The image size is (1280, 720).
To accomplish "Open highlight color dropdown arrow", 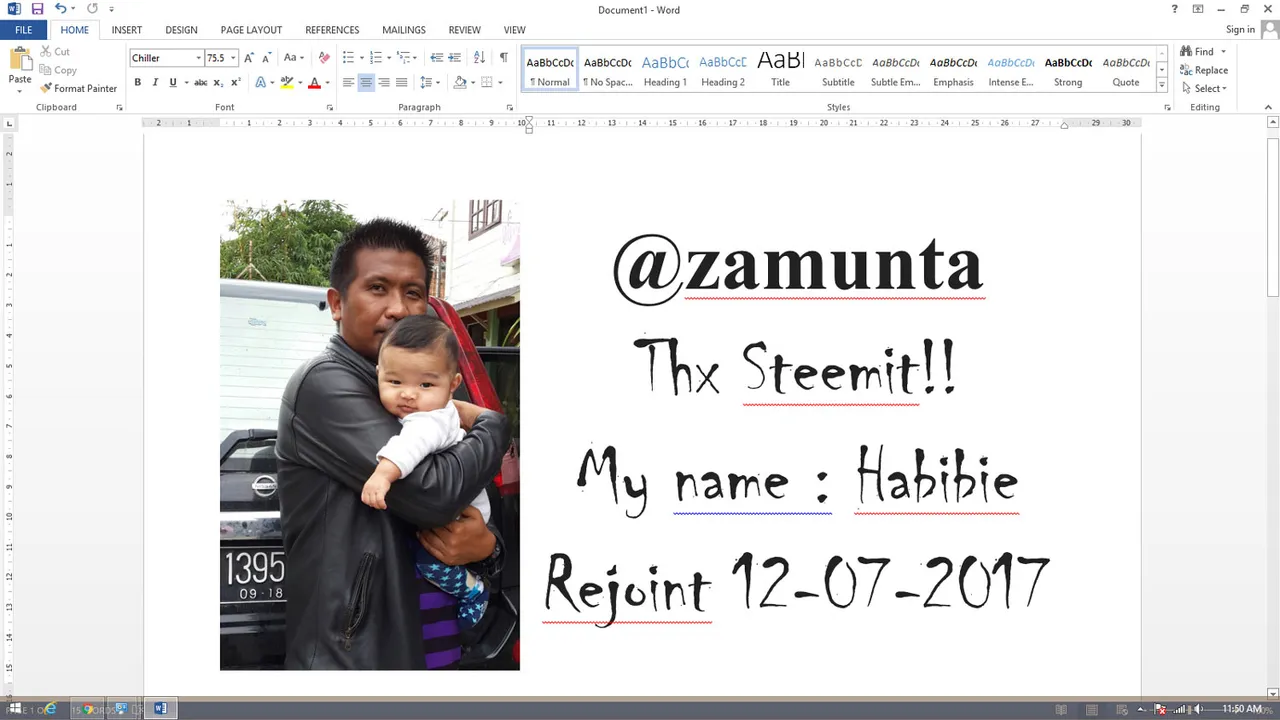I will (300, 82).
